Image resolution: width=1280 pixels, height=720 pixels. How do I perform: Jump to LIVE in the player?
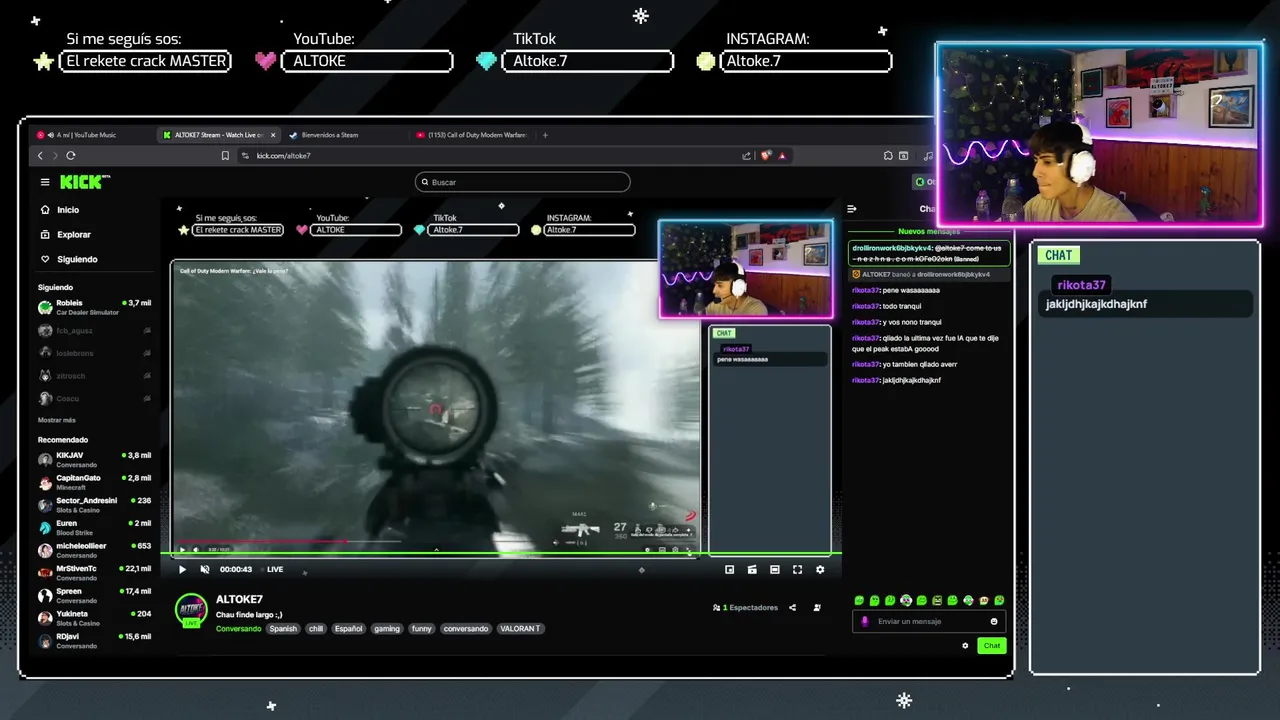tap(275, 570)
